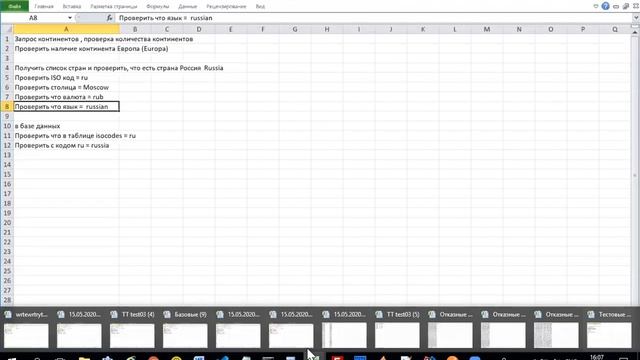Open the Данные ribbon tab
640x360 pixels.
187,7
